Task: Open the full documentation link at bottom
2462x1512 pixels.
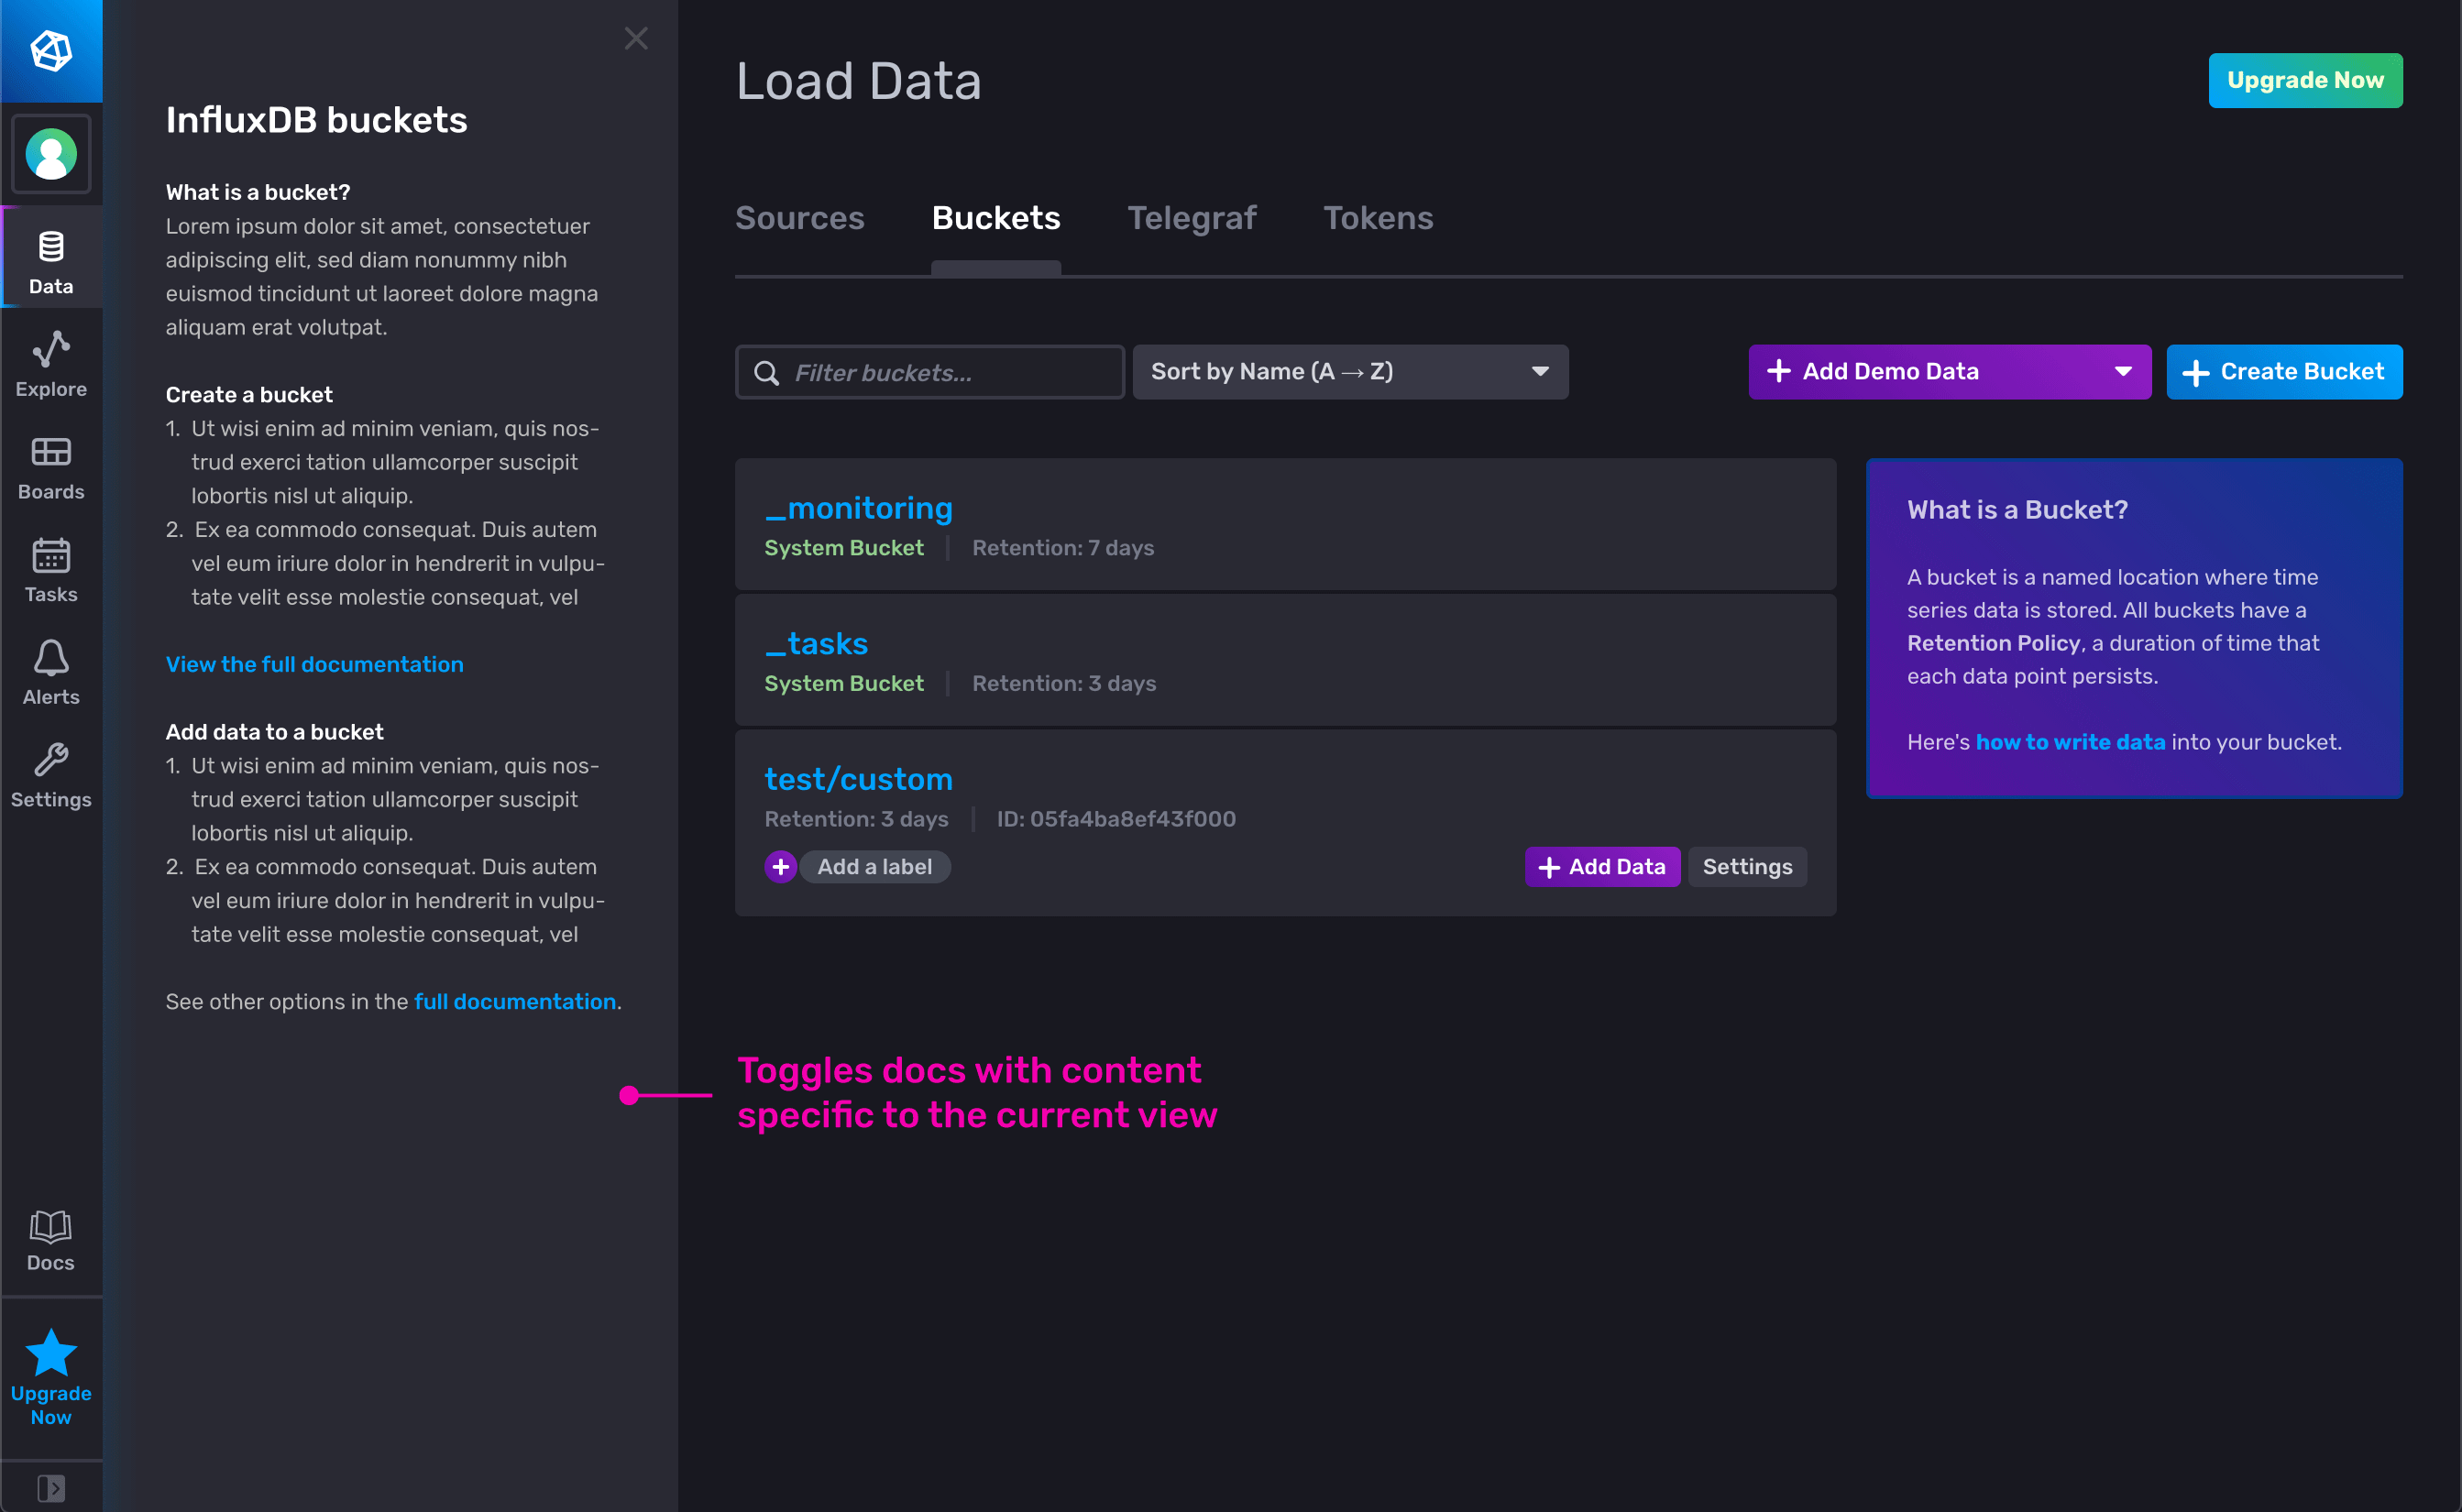Action: (515, 1001)
